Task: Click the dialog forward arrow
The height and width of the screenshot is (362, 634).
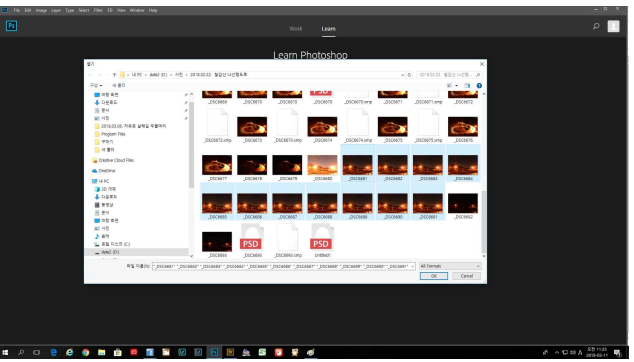Action: pyautogui.click(x=100, y=75)
